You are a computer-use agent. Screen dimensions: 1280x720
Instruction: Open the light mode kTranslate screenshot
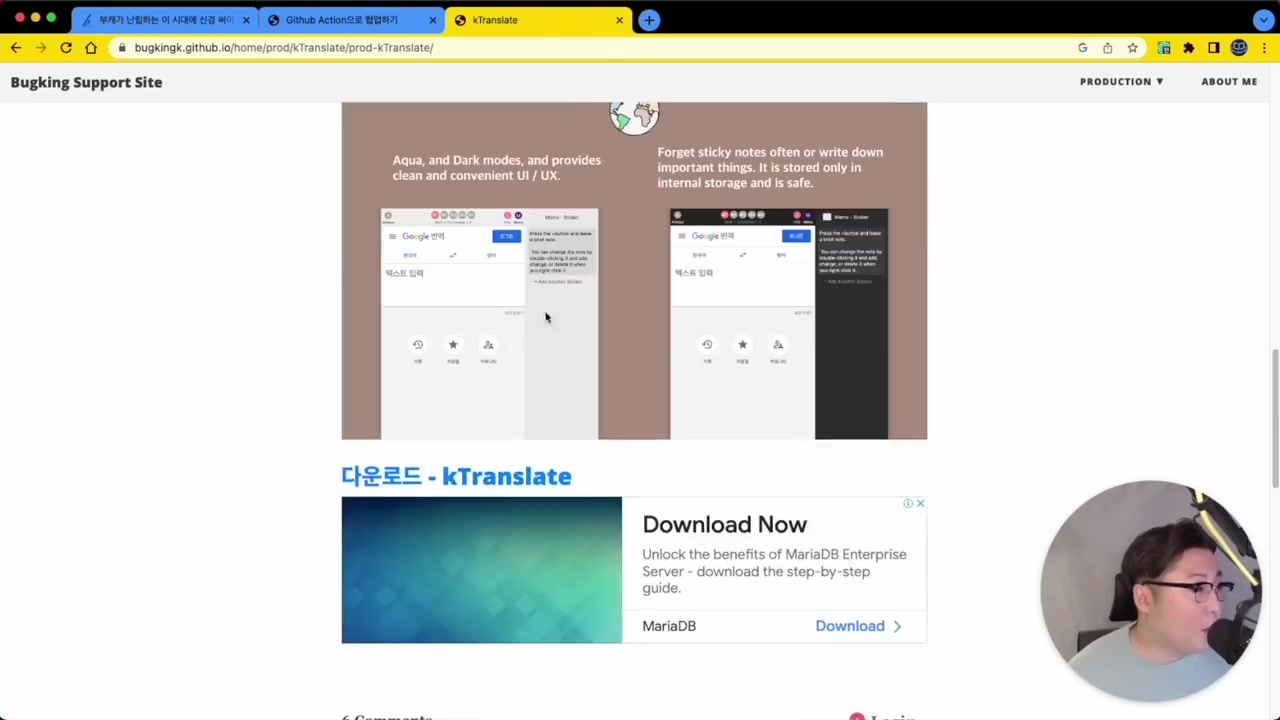tap(489, 324)
